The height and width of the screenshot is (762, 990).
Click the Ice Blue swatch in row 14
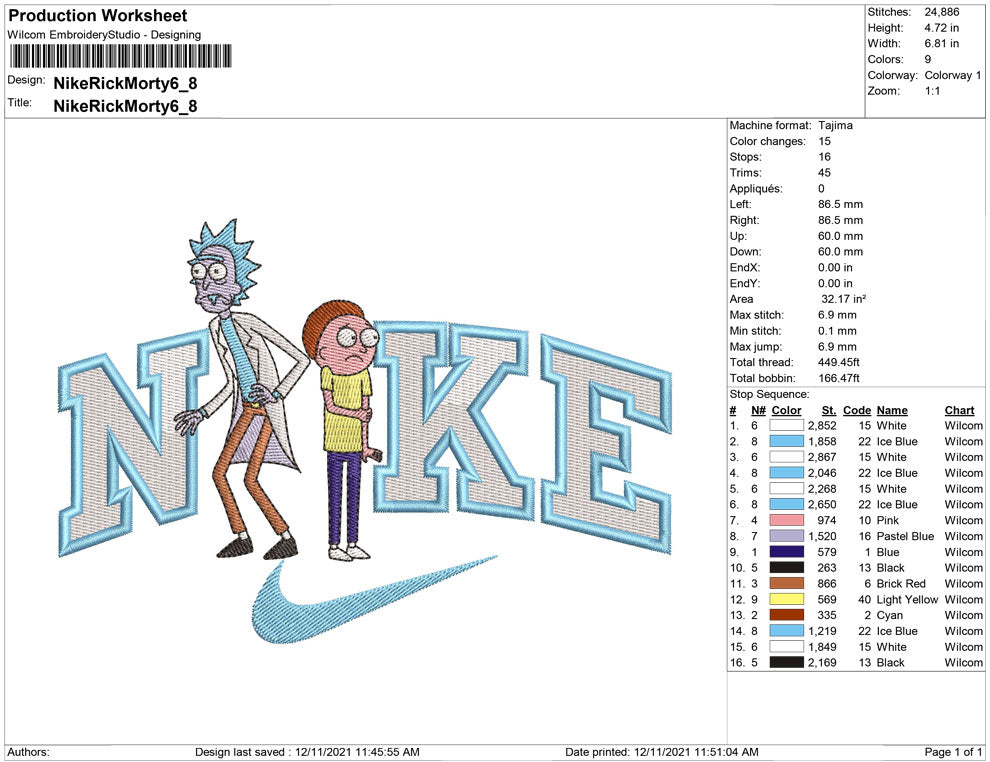(x=786, y=631)
